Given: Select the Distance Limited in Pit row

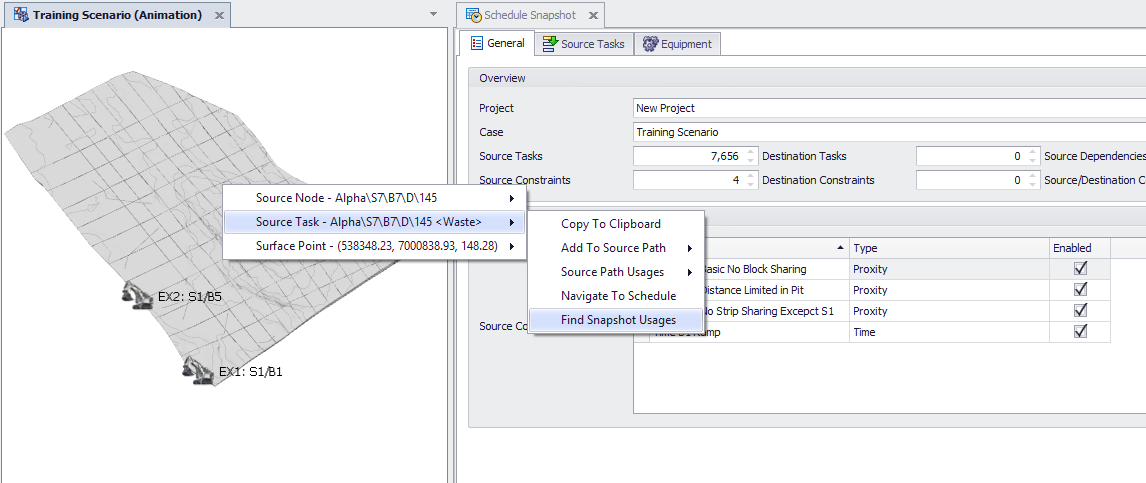Looking at the screenshot, I should [871, 290].
